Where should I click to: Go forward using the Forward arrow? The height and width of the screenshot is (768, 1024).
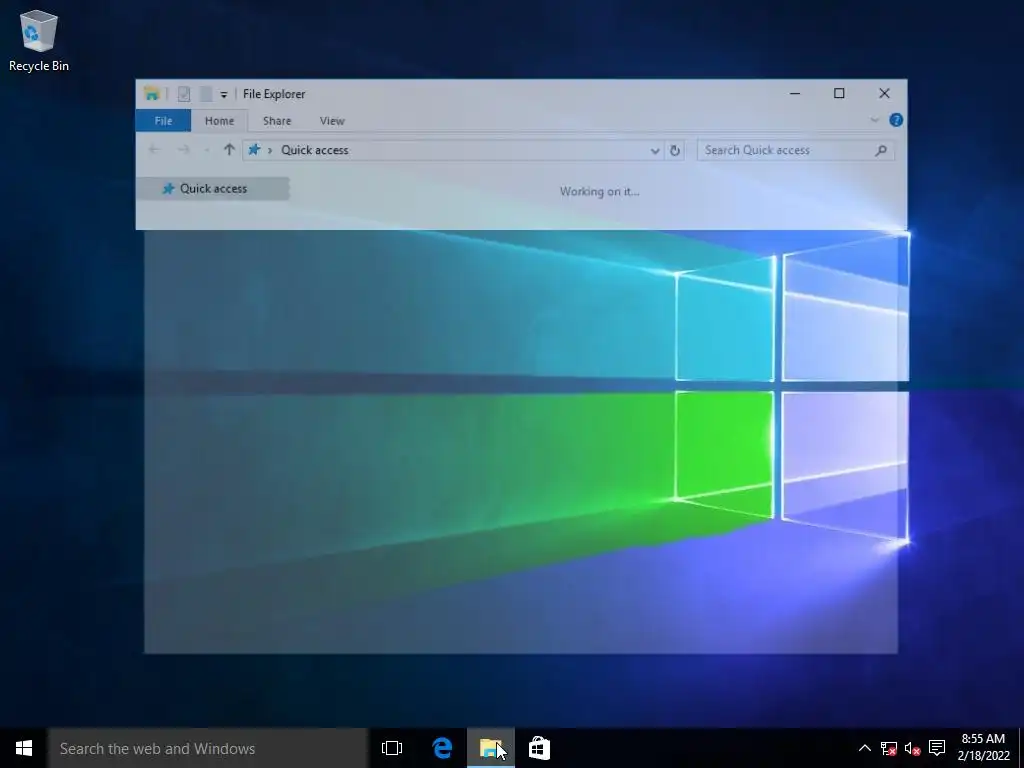coord(184,150)
